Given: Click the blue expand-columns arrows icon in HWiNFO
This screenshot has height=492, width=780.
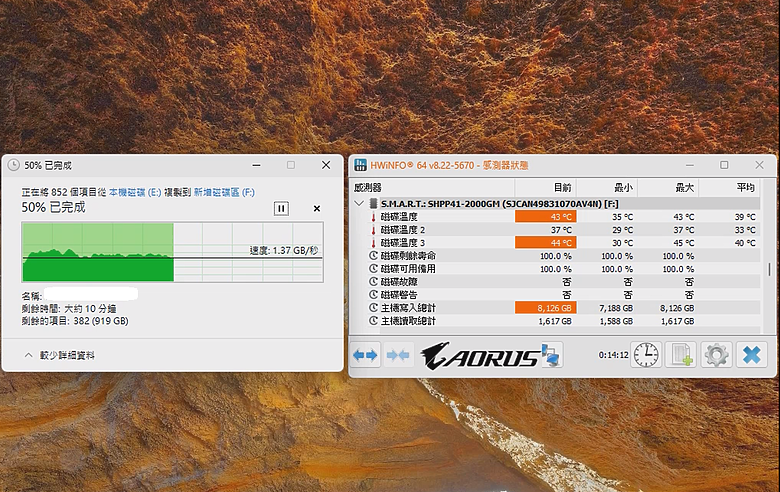Looking at the screenshot, I should [366, 355].
